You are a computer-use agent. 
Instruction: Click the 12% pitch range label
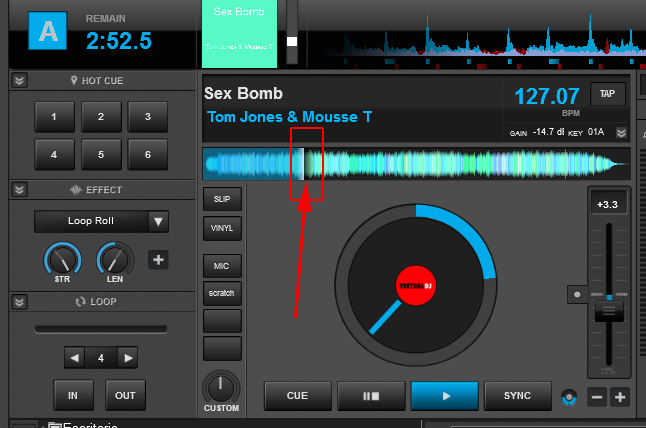[x=607, y=371]
